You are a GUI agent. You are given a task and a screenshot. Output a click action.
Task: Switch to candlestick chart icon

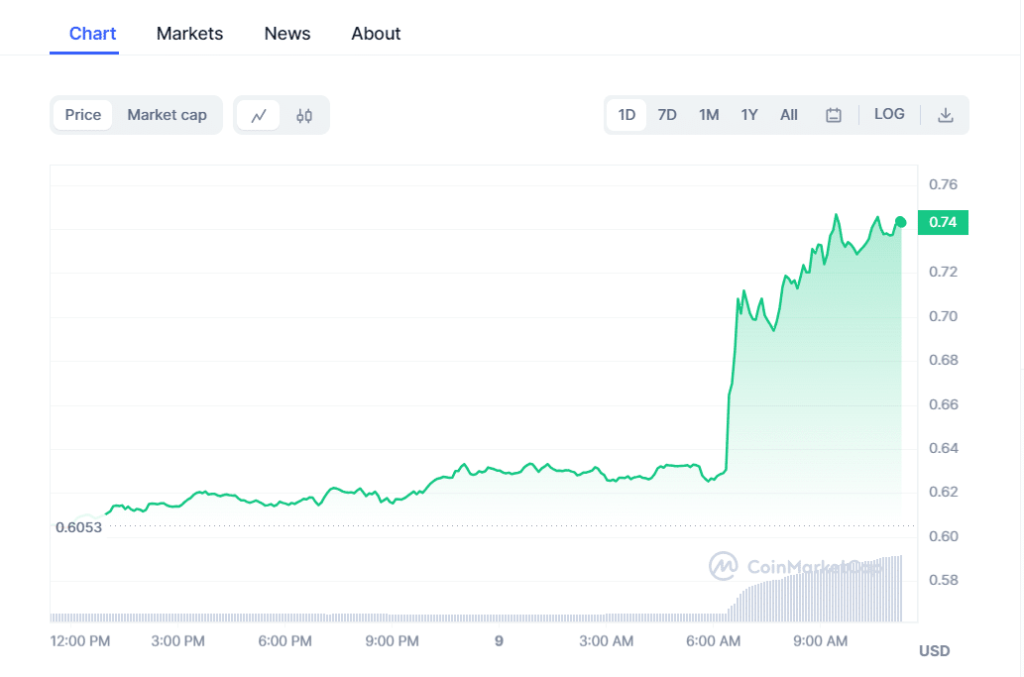(304, 115)
